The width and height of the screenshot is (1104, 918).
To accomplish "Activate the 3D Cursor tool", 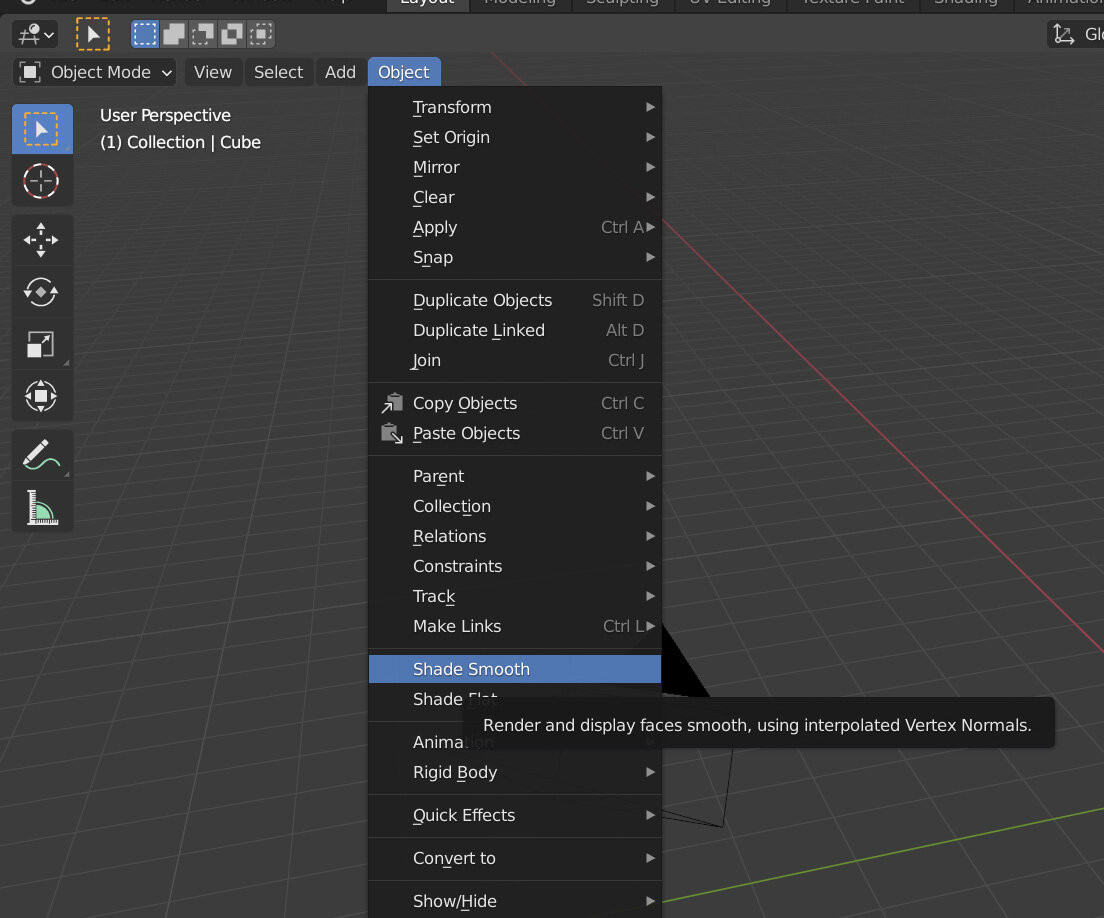I will point(42,181).
